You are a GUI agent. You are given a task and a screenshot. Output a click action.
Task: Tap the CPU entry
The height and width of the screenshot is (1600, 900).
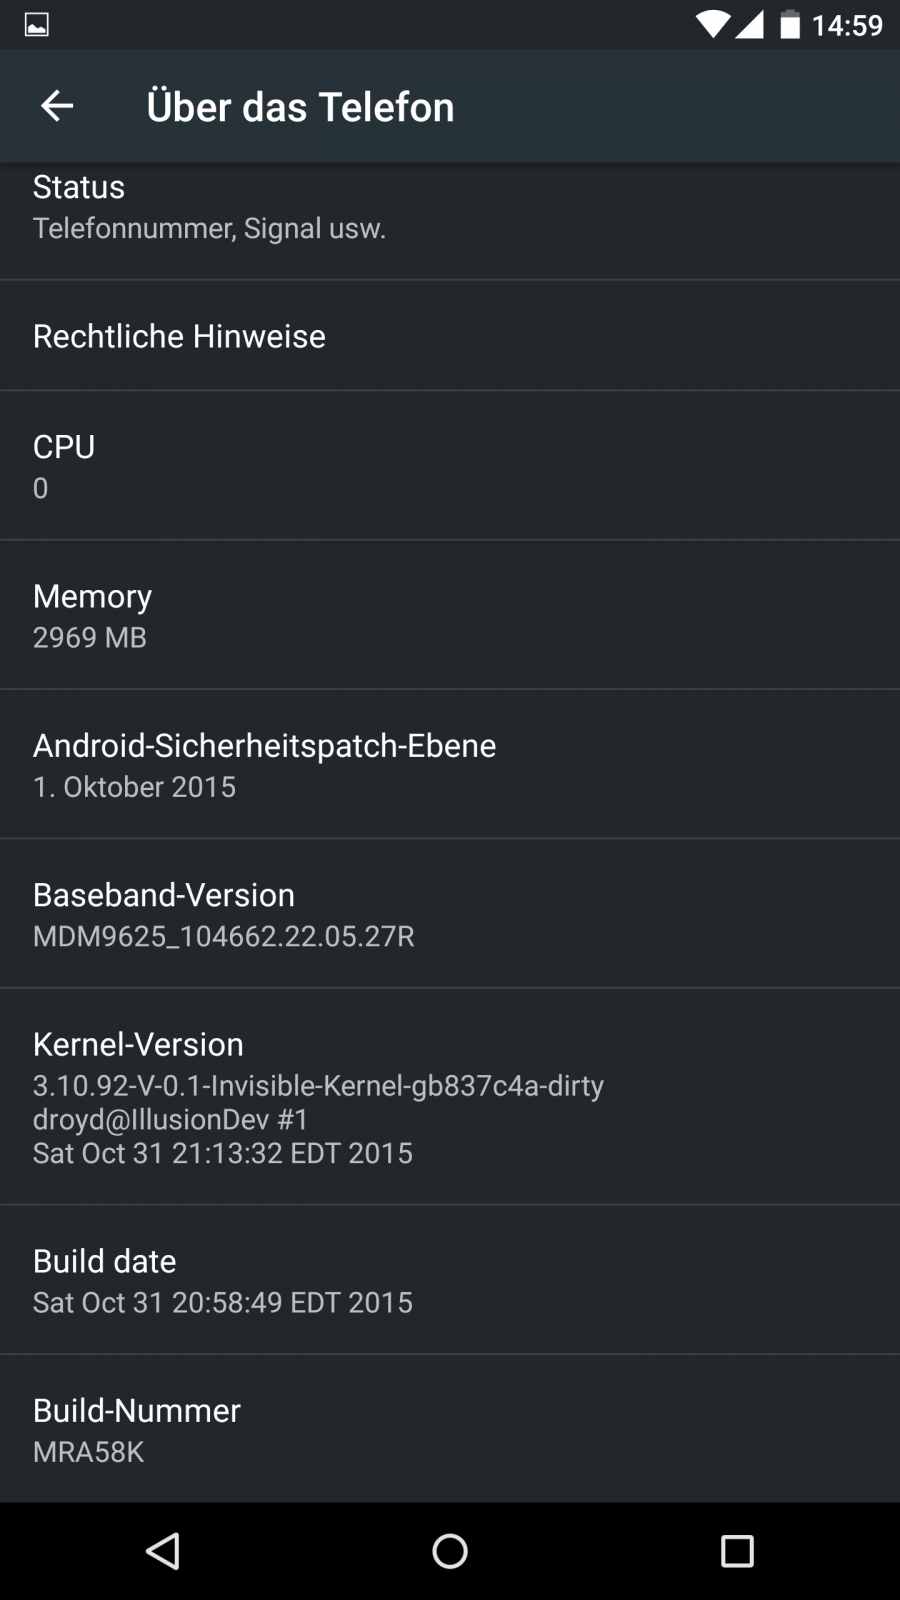click(x=450, y=466)
